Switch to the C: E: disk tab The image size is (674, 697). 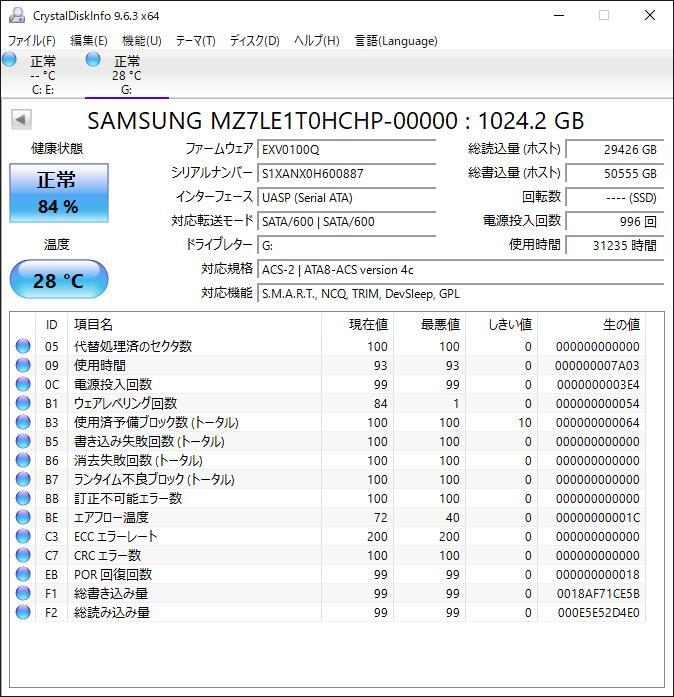click(x=43, y=74)
